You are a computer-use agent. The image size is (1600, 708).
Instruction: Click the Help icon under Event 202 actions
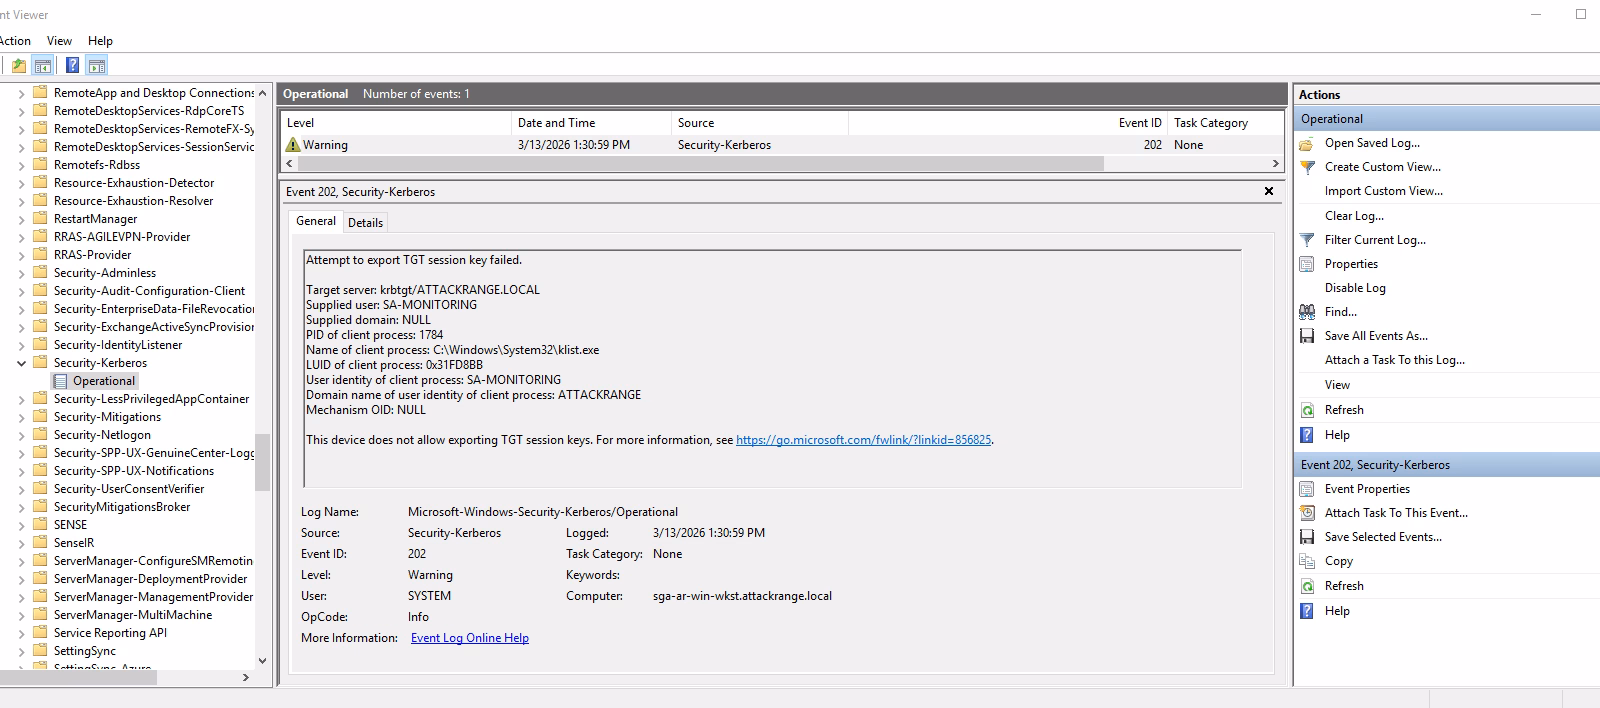[x=1306, y=611]
